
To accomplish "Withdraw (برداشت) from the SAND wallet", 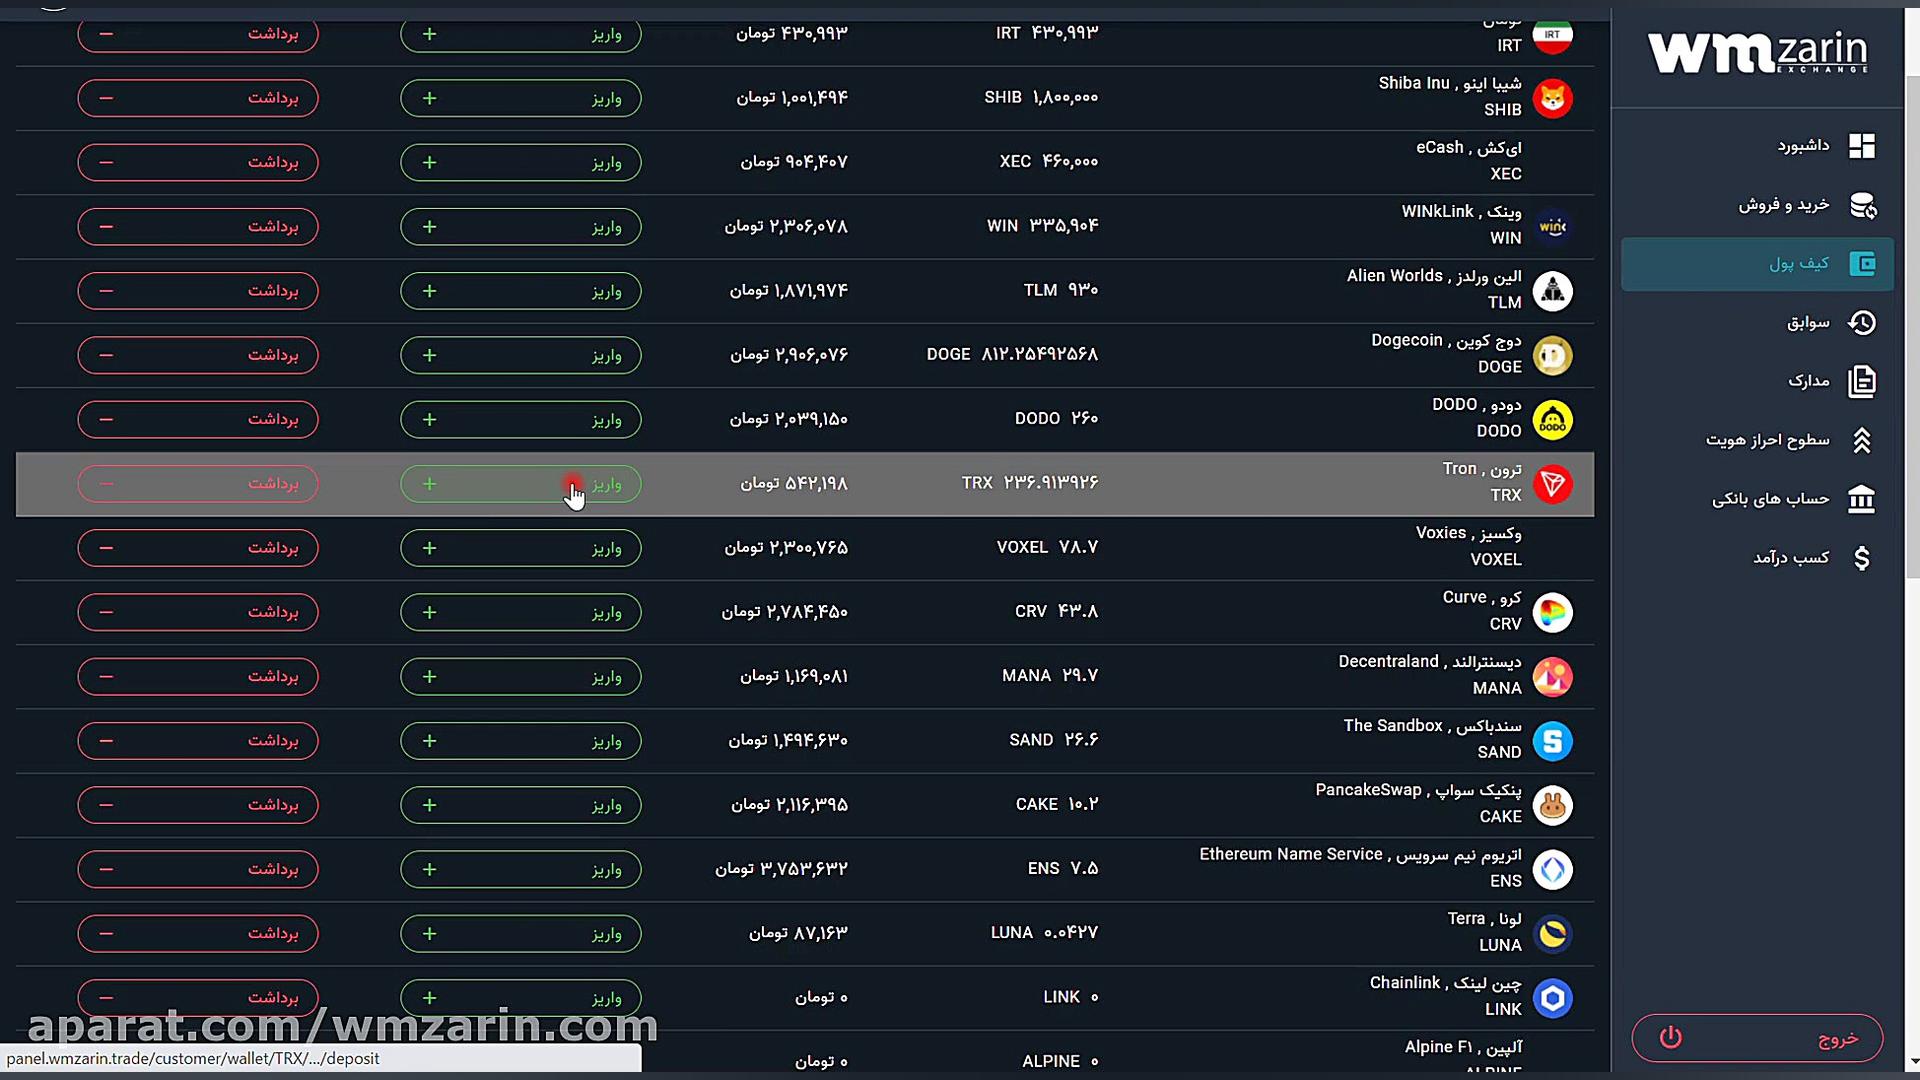I will (198, 741).
